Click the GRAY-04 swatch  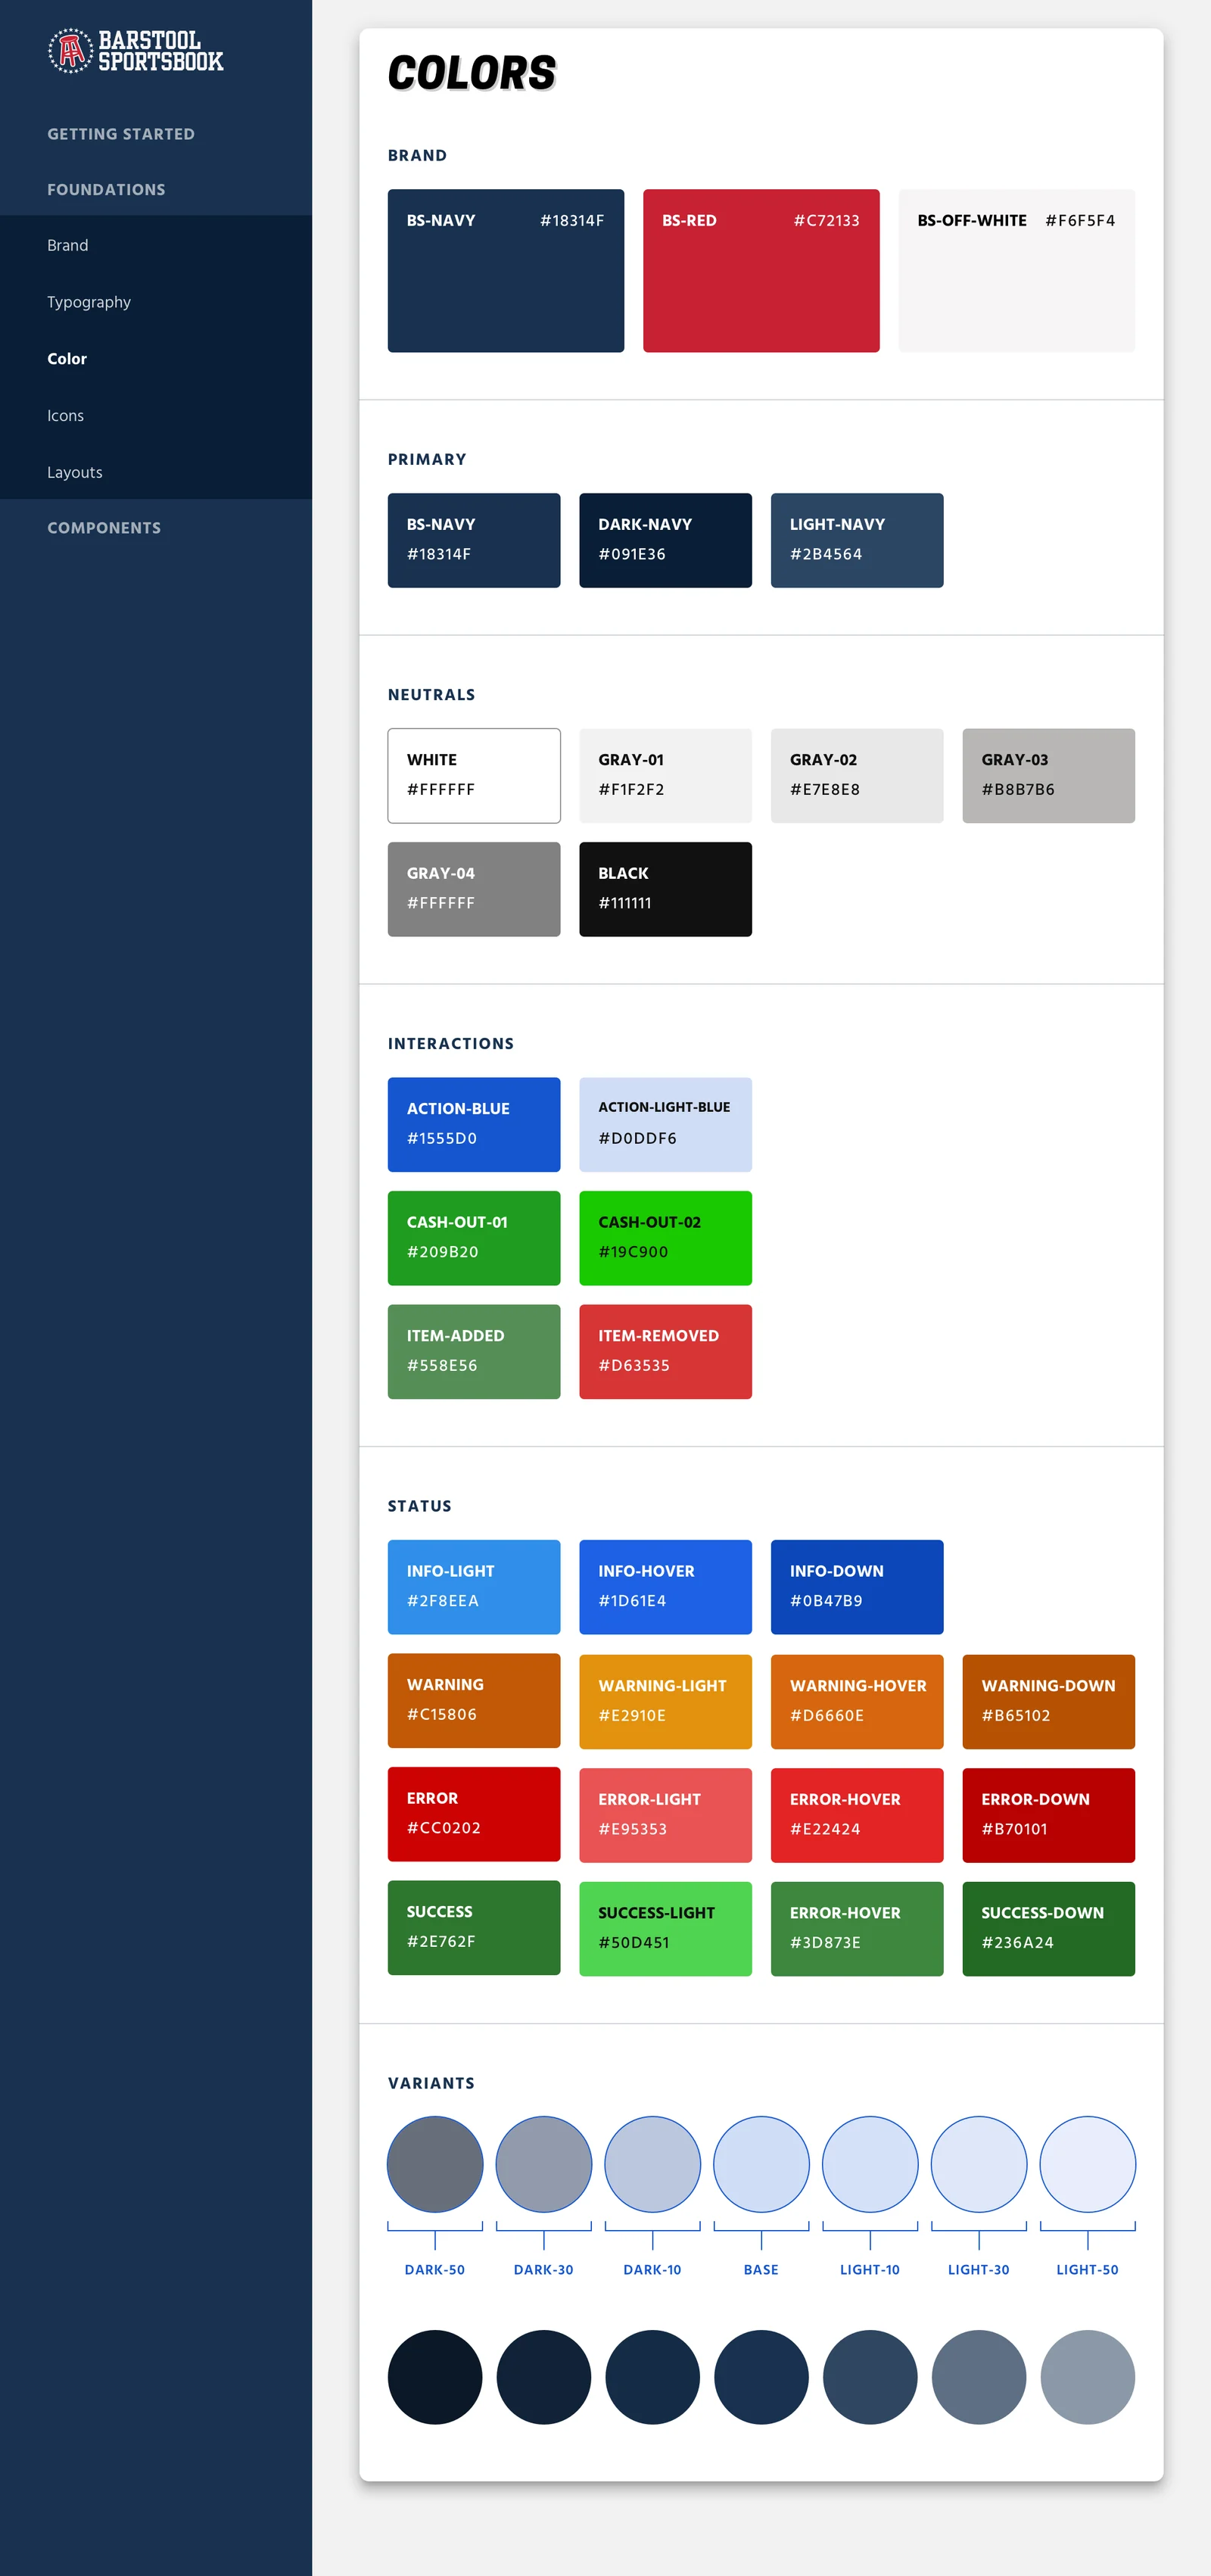click(x=474, y=889)
